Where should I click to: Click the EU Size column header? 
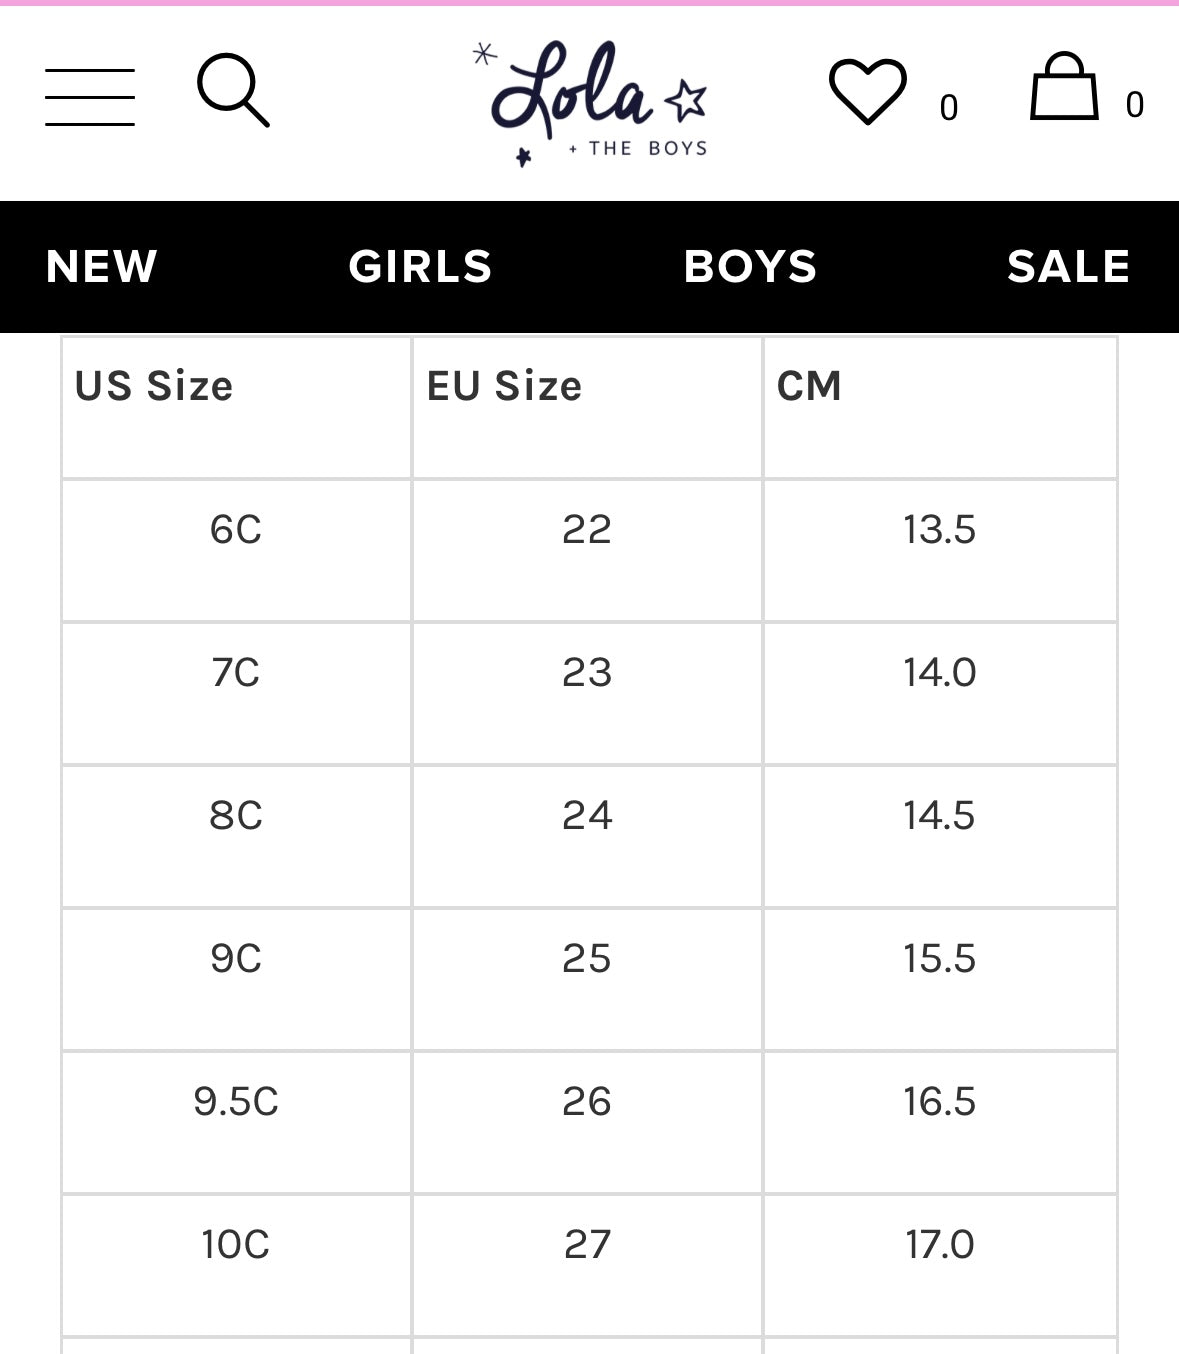coord(504,386)
